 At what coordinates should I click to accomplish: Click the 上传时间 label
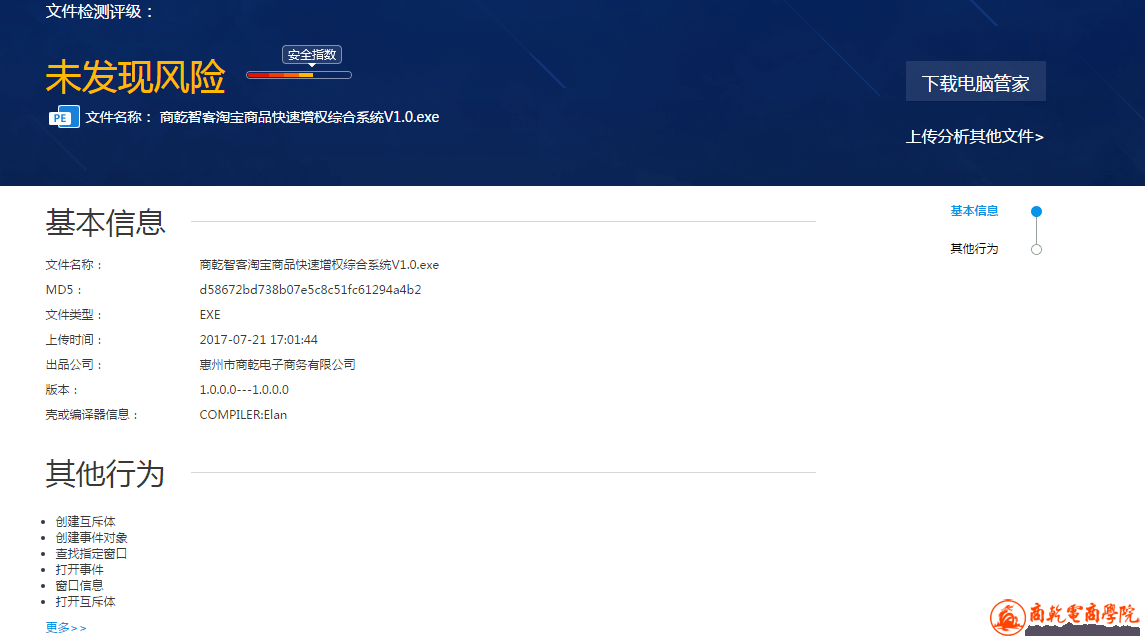coord(74,339)
